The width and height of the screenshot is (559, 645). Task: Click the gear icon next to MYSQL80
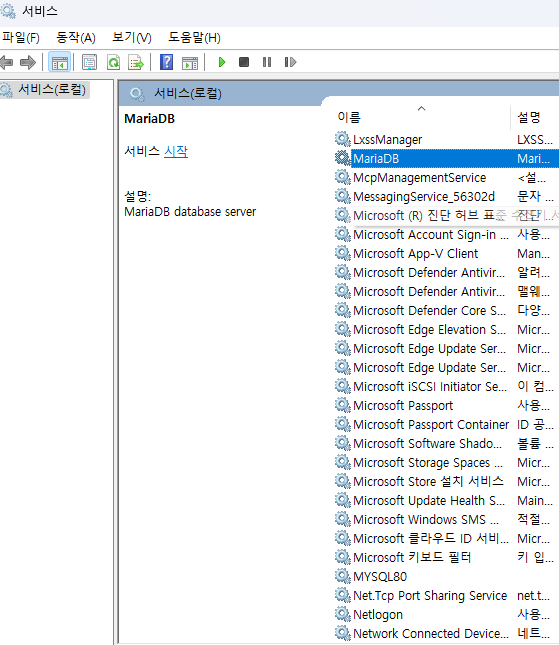(342, 576)
